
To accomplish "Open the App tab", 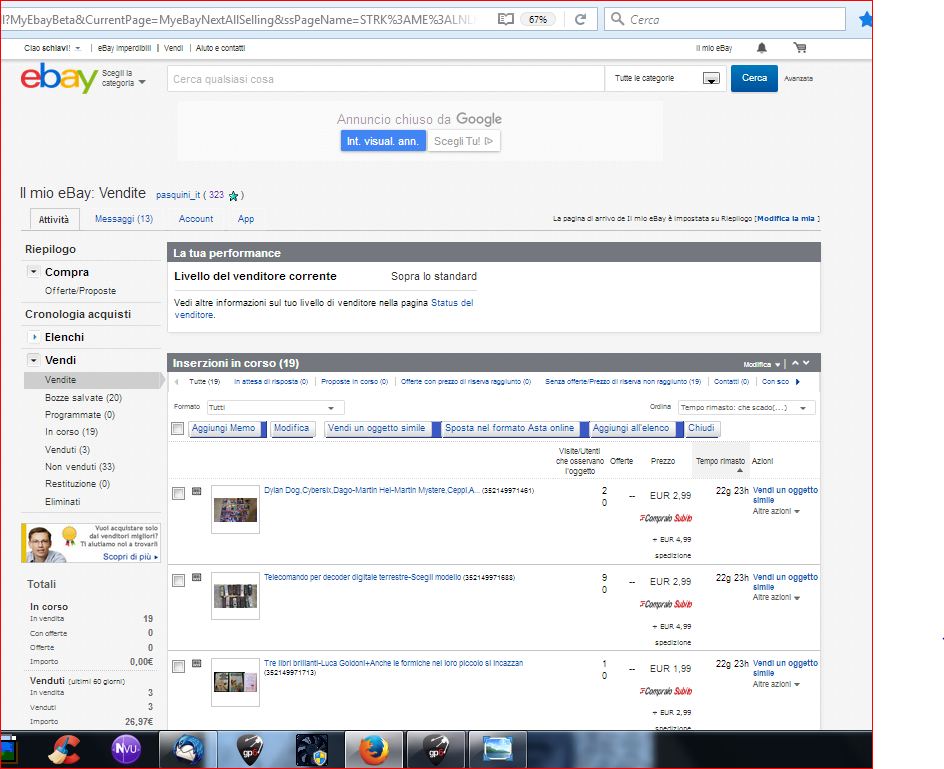I will (x=246, y=219).
